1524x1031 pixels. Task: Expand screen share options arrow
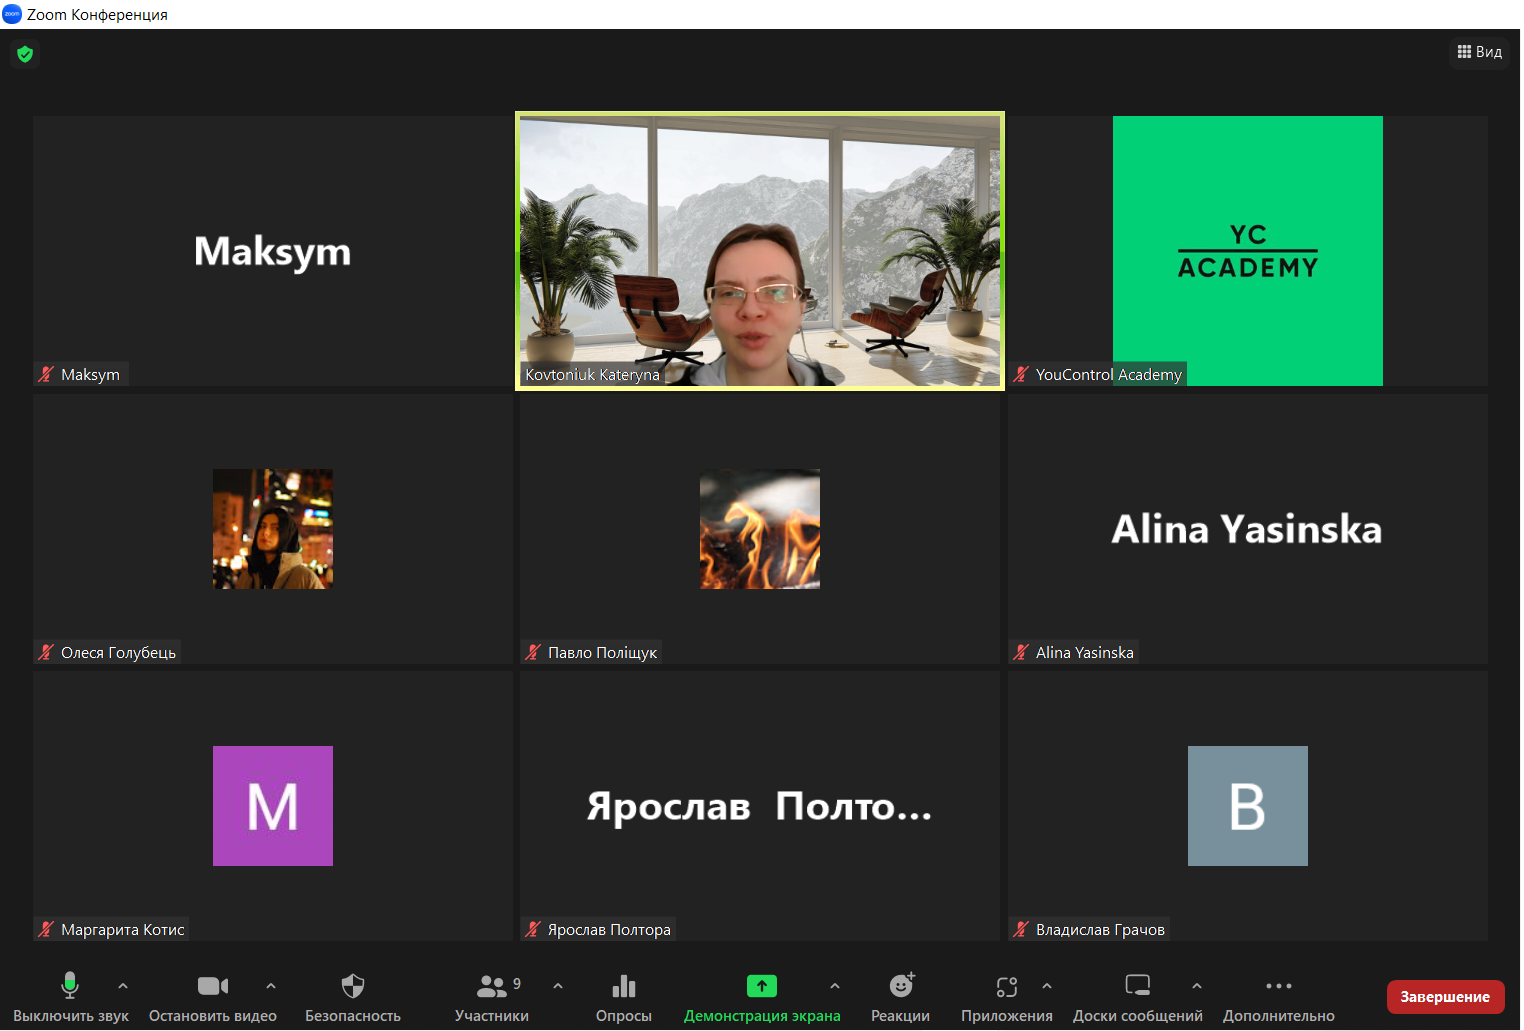click(x=835, y=986)
